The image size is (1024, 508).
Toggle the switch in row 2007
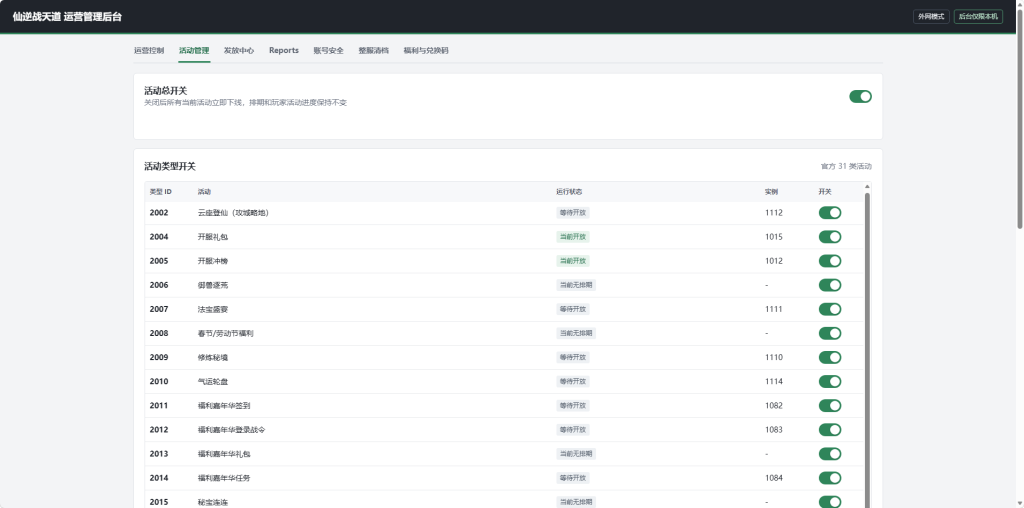[830, 310]
